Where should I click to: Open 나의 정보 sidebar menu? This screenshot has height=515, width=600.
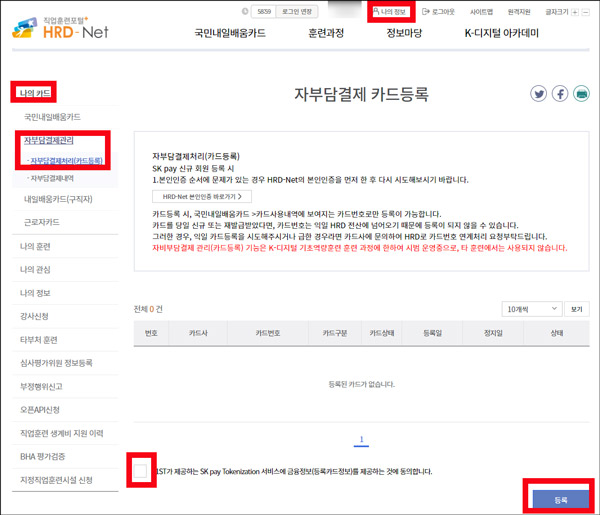35,293
